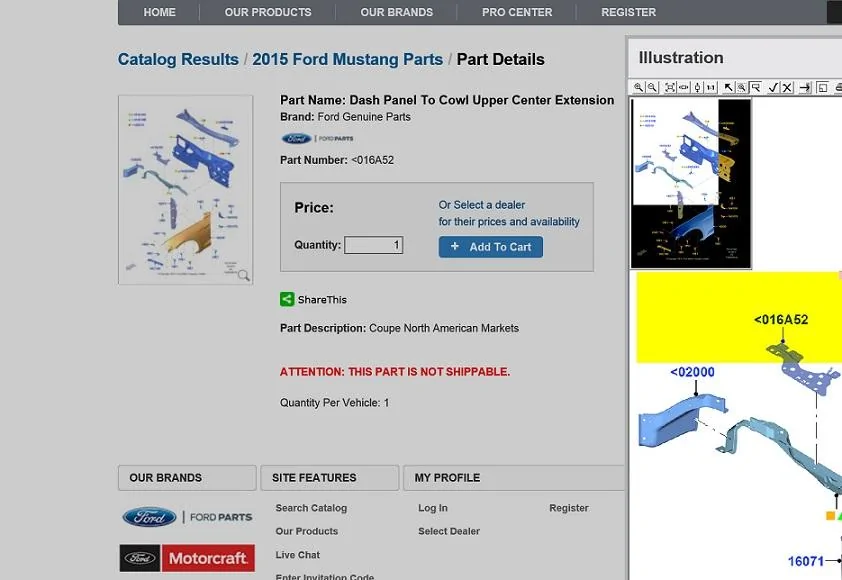842x580 pixels.
Task: Open Live Chat footer link
Action: (297, 555)
